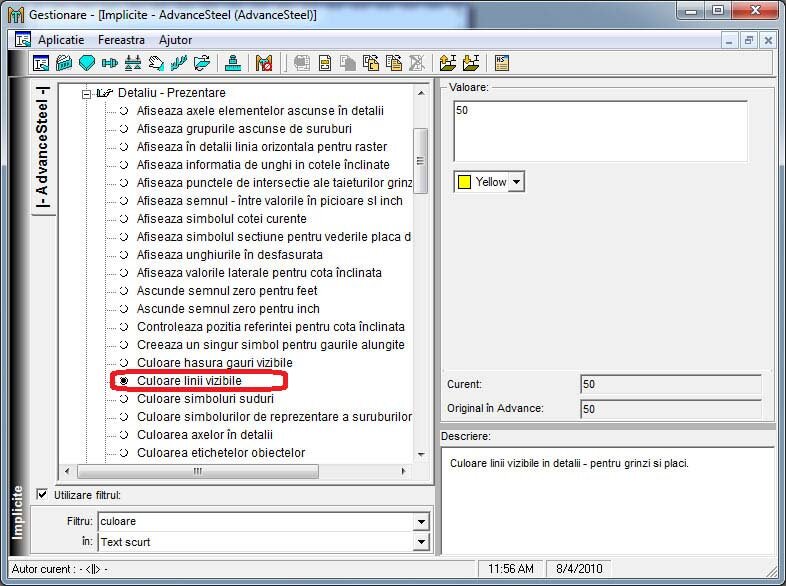
Task: Click the Curent value field
Action: click(671, 384)
